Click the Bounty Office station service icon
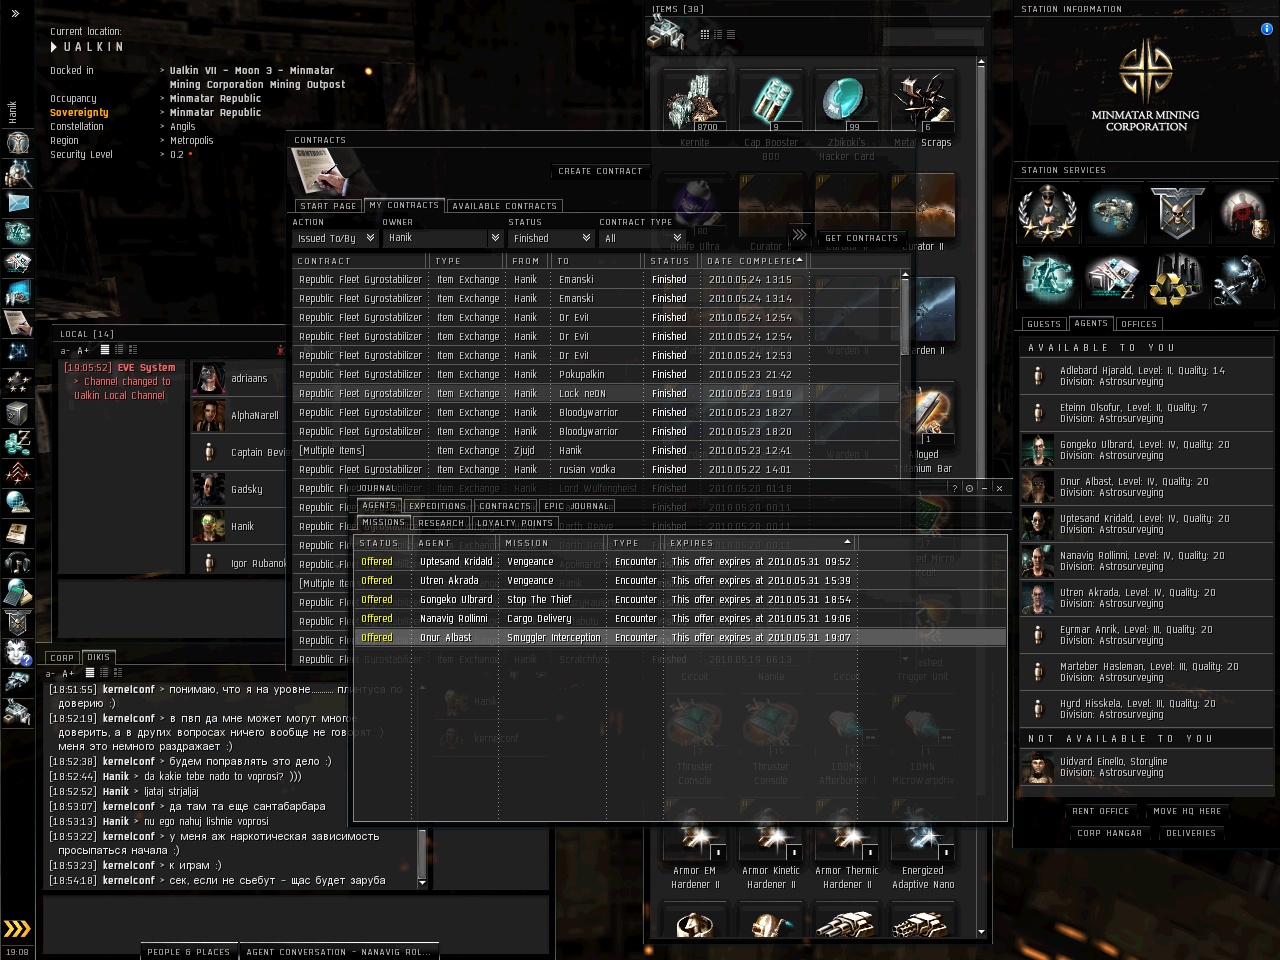Image resolution: width=1280 pixels, height=960 pixels. tap(1244, 214)
